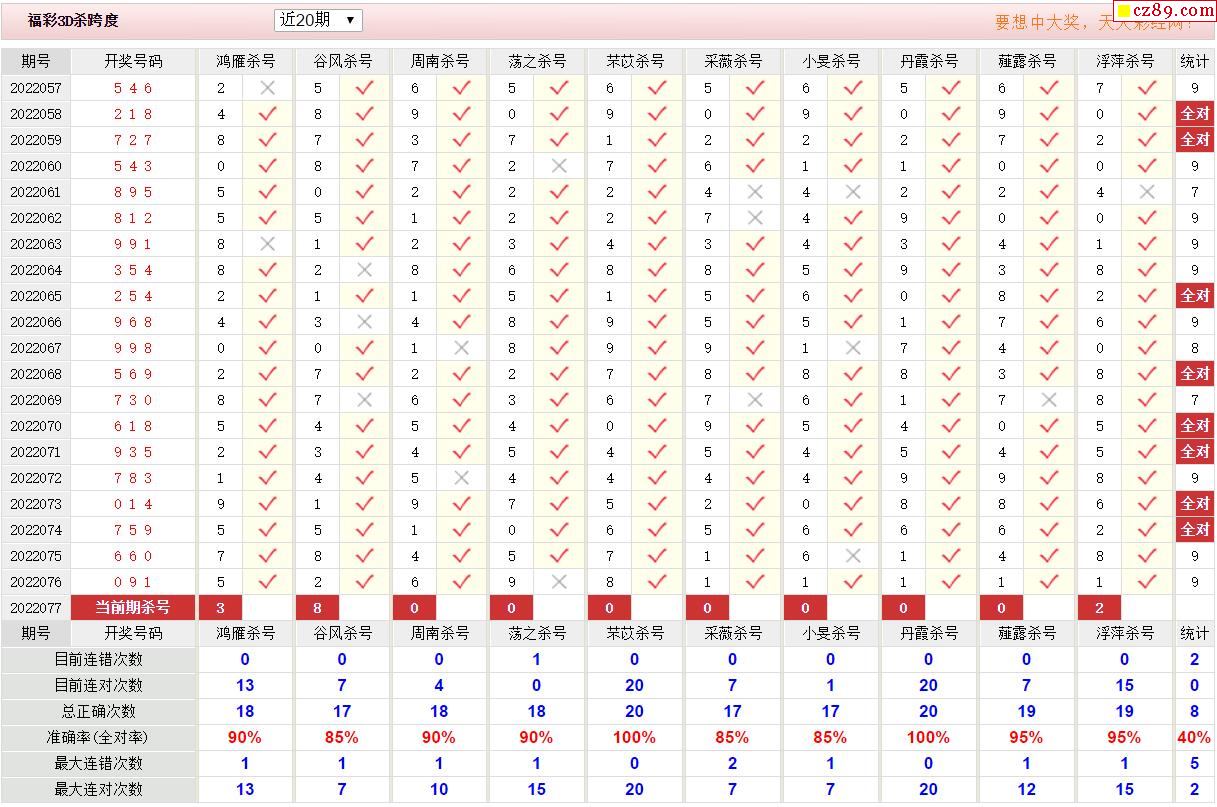Click the winning number 5 4 6
The width and height of the screenshot is (1217, 807).
(x=133, y=88)
